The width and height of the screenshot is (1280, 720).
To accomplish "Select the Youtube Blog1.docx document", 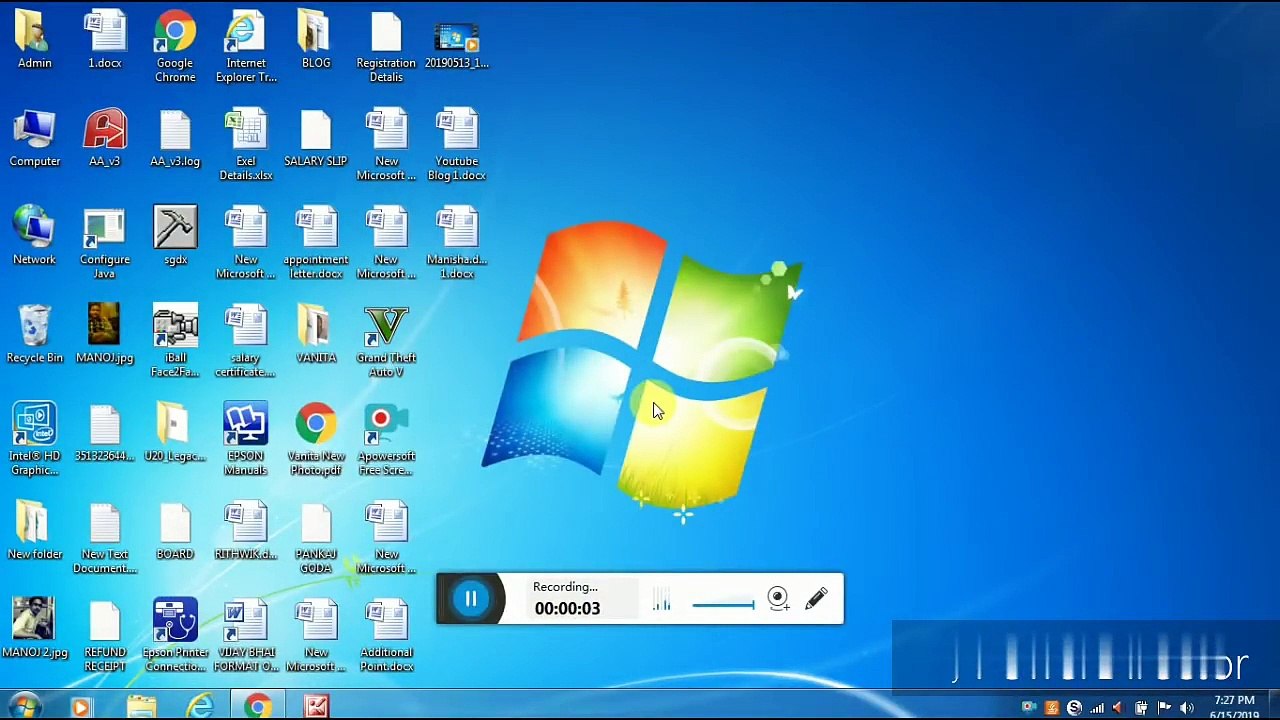I will pos(457,145).
